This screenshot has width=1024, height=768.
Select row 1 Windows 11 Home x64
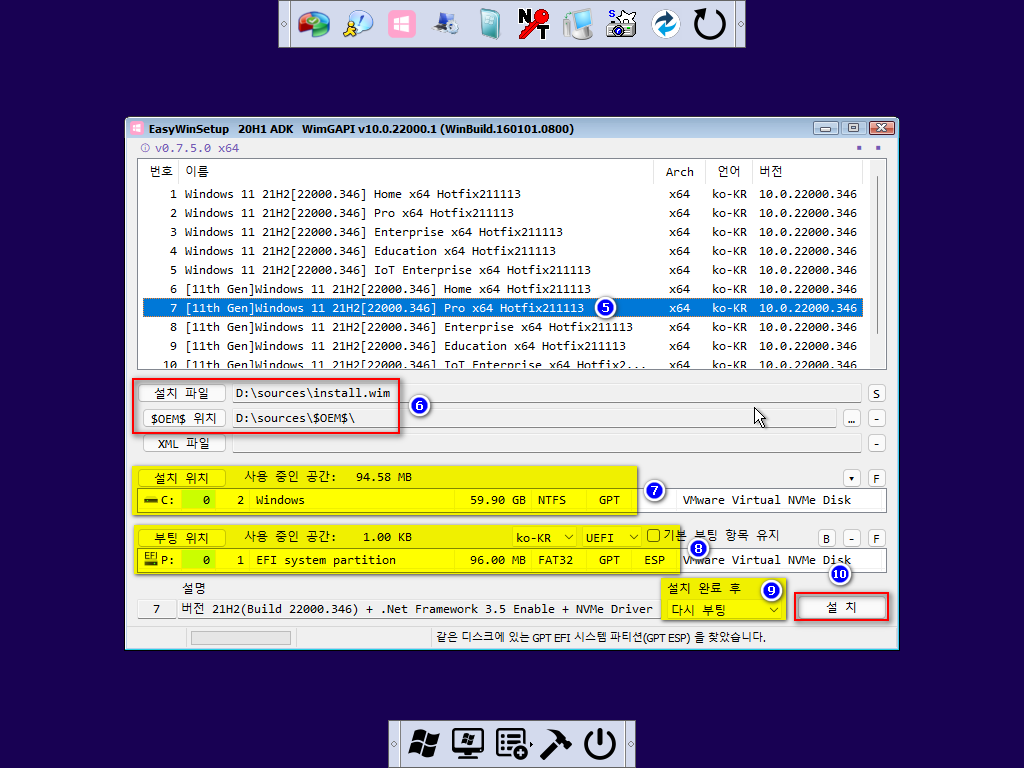[x=503, y=194]
